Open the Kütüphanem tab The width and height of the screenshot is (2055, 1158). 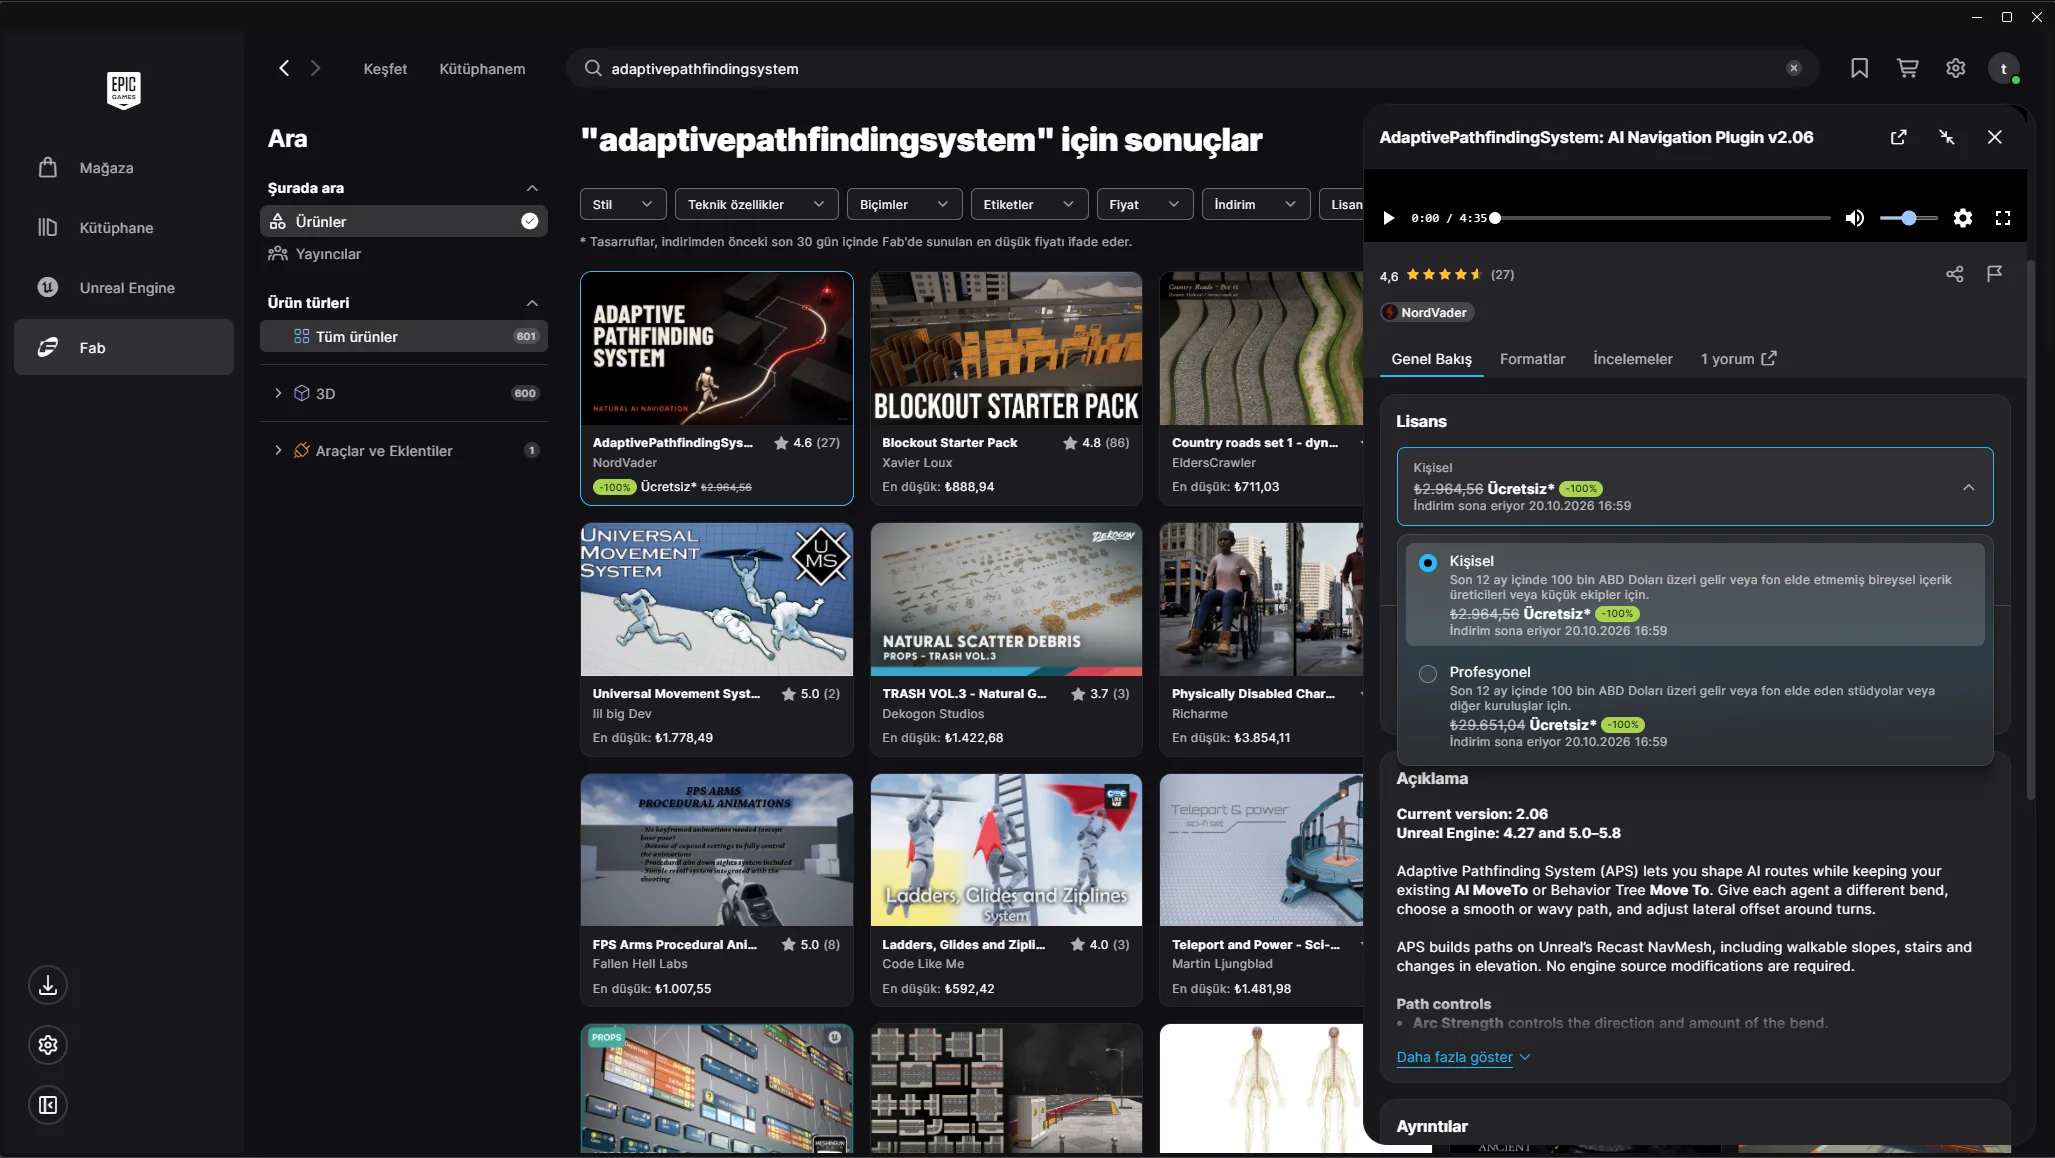coord(482,69)
